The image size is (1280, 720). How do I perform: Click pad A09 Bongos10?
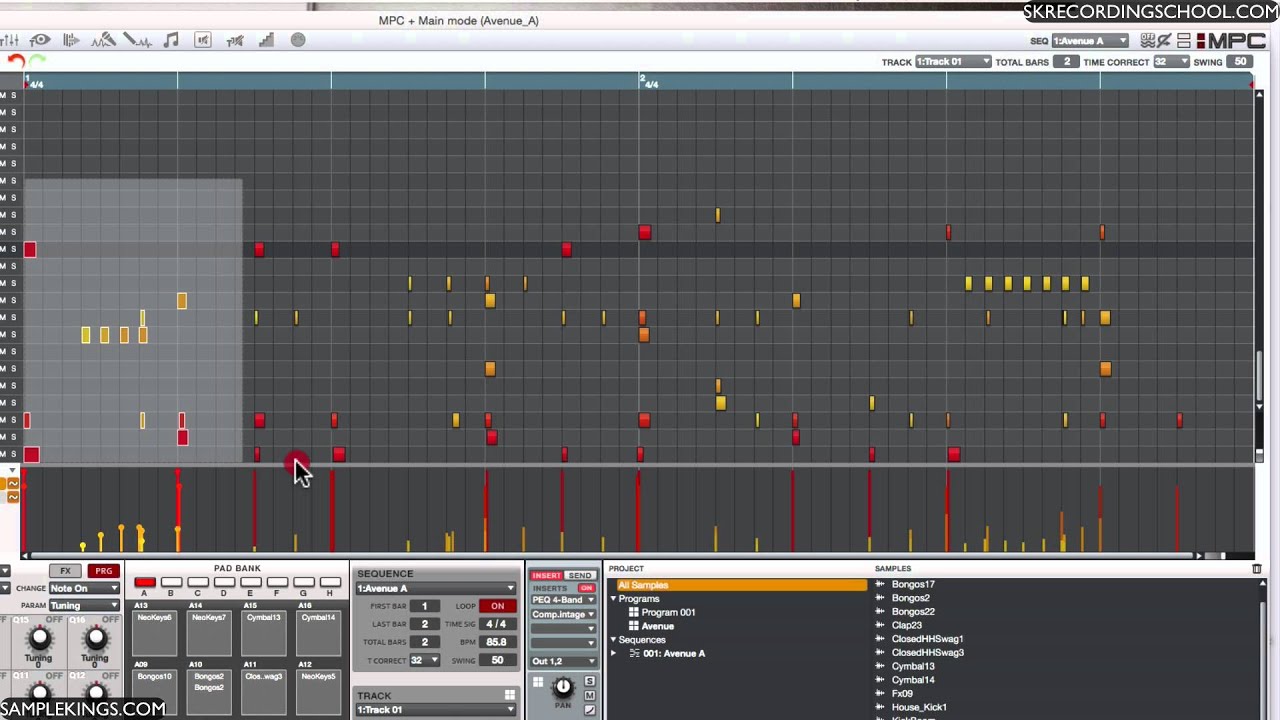[x=154, y=690]
